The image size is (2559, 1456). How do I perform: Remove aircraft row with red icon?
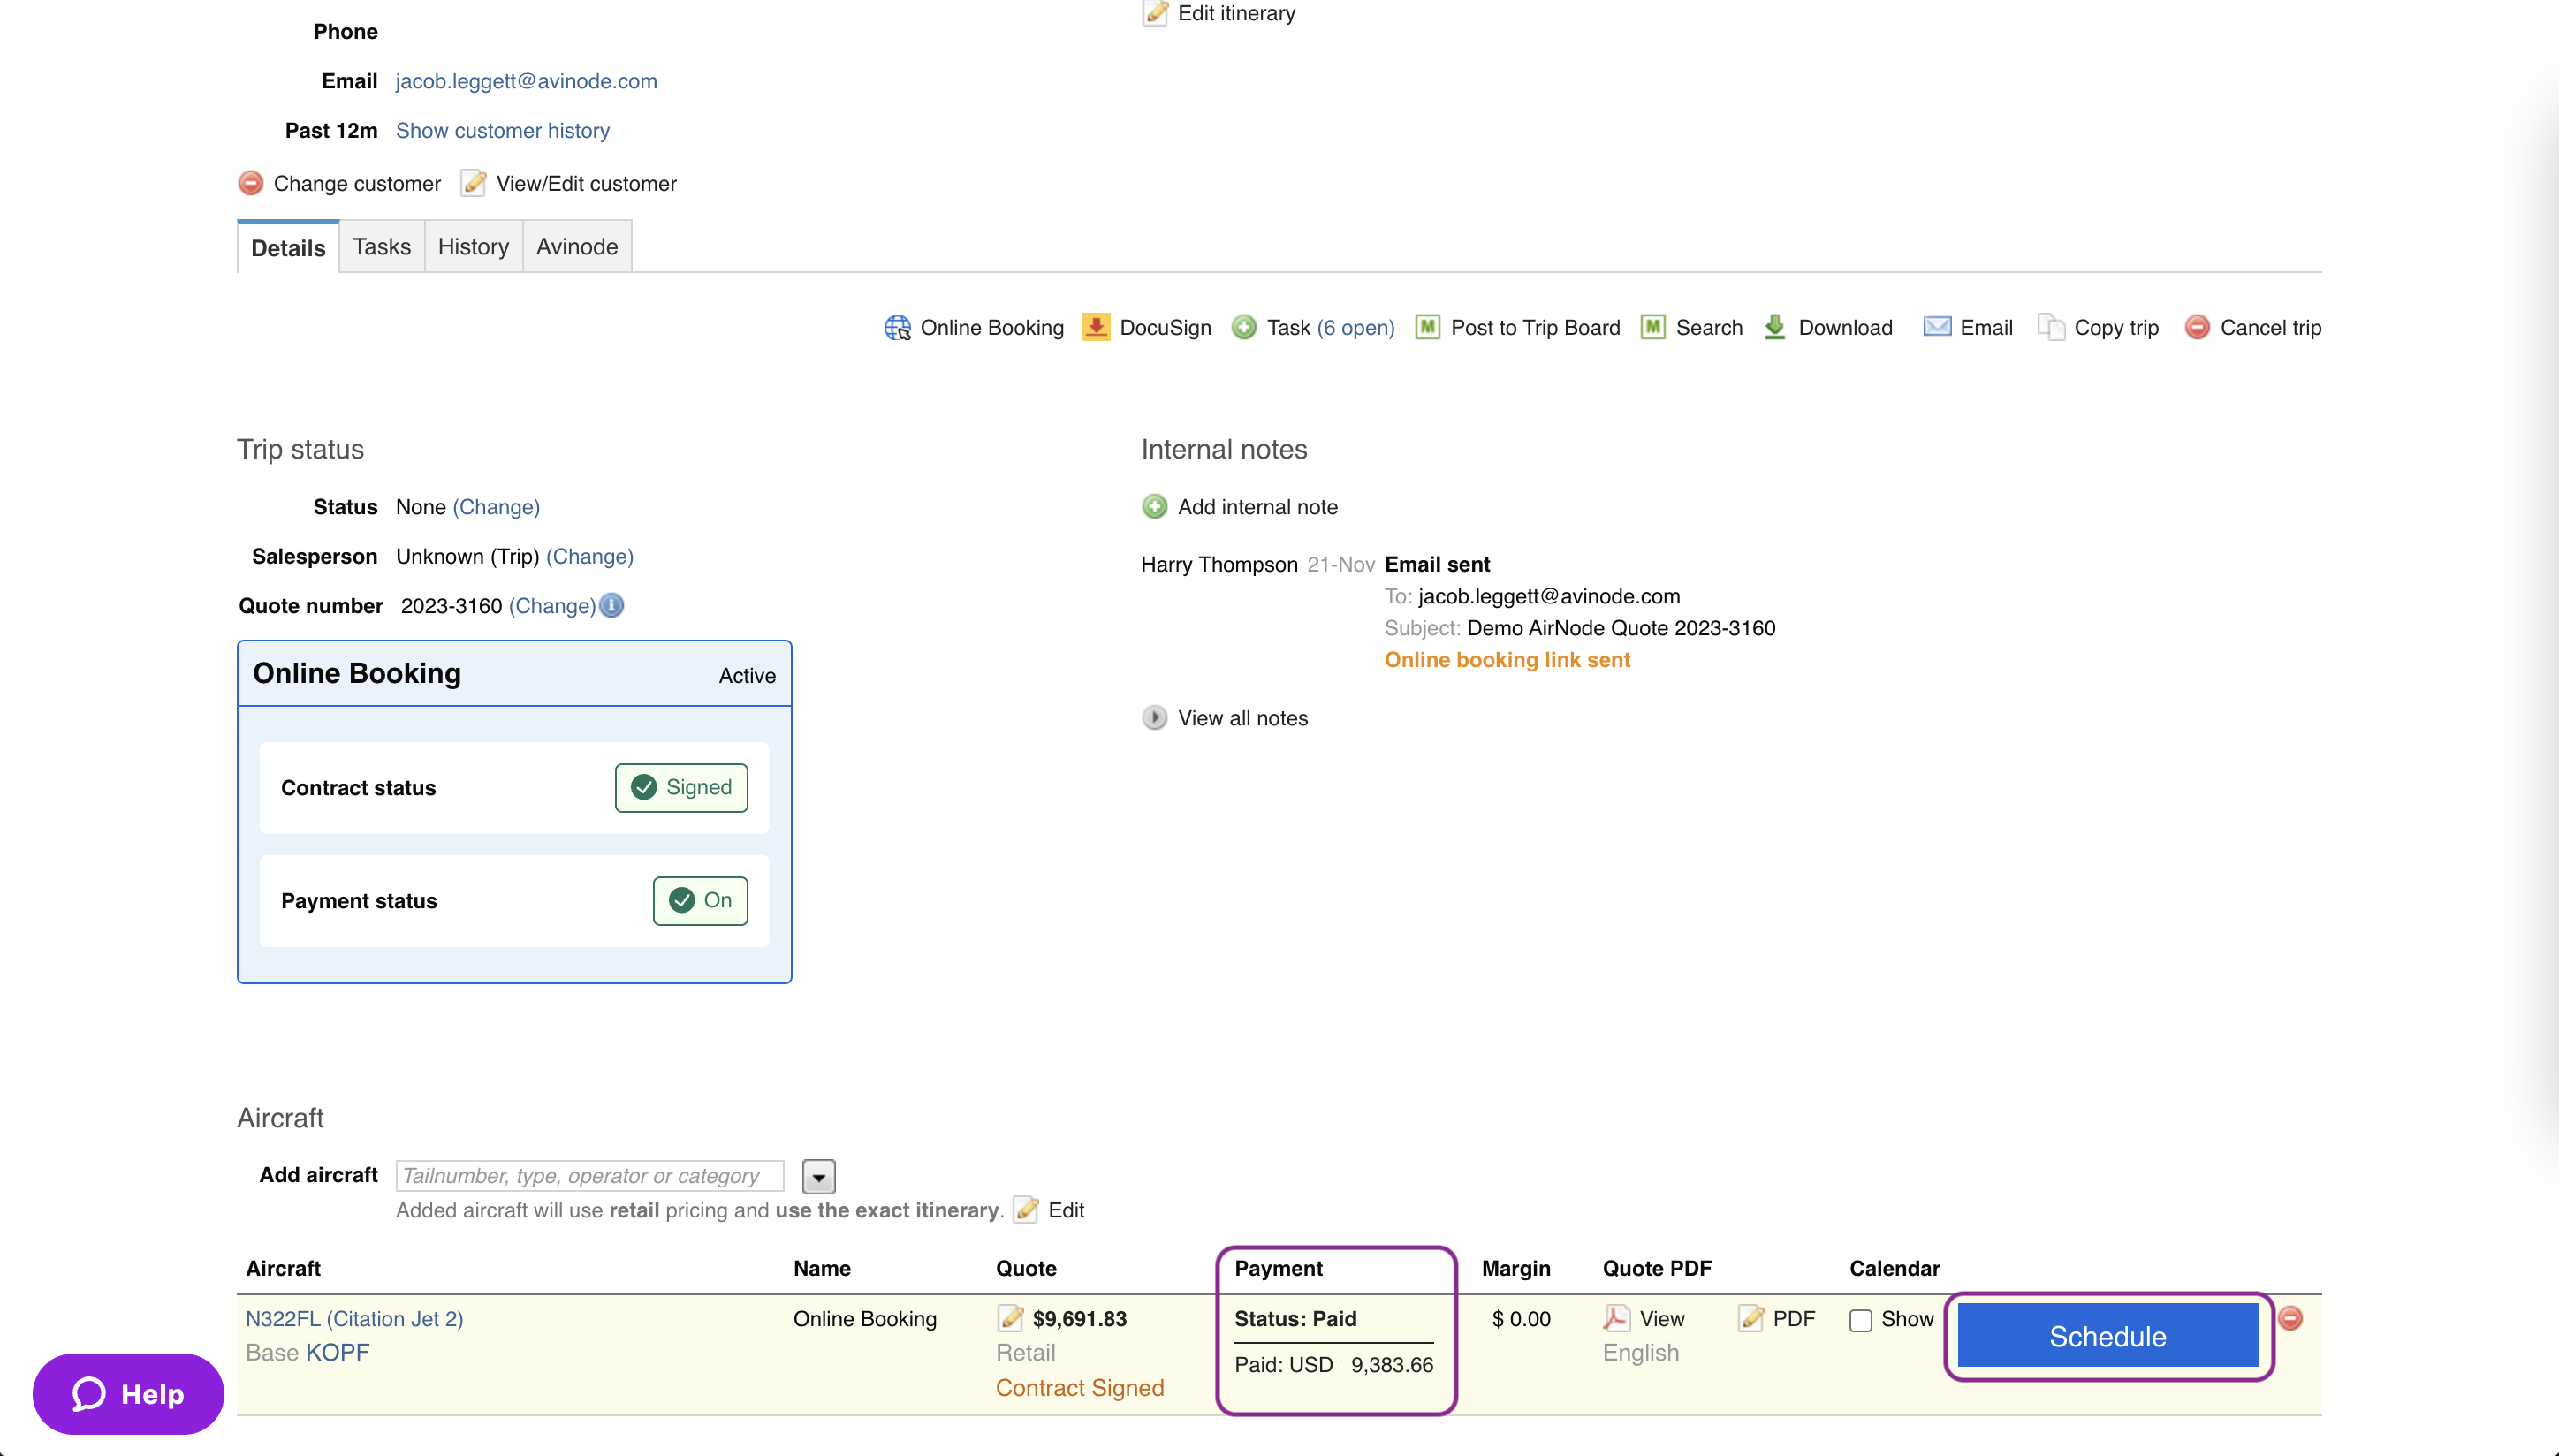point(2291,1319)
